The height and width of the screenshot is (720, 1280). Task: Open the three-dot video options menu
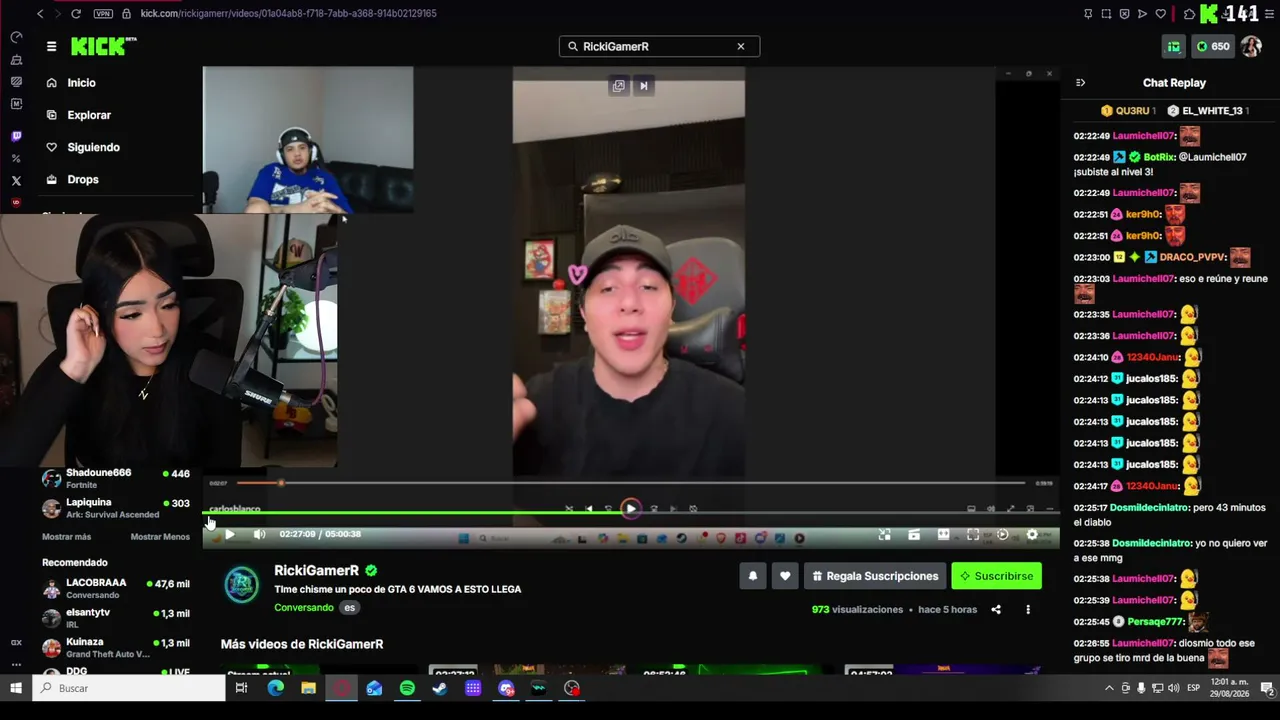(x=1028, y=609)
